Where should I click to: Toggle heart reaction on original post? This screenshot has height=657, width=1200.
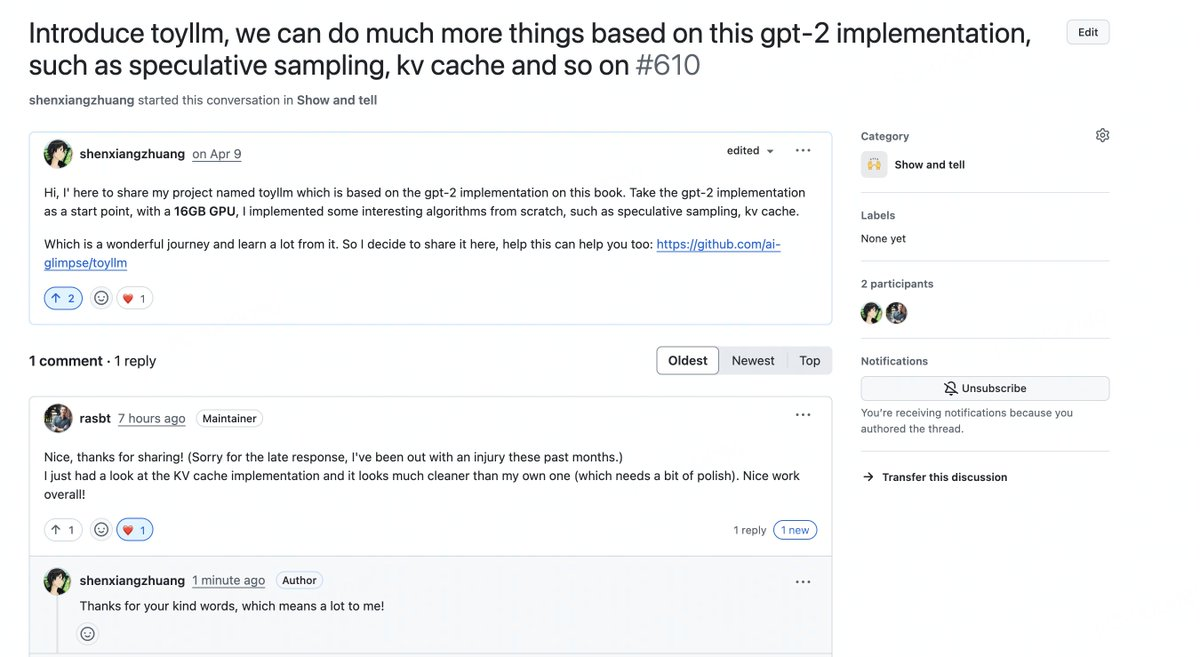pos(134,298)
